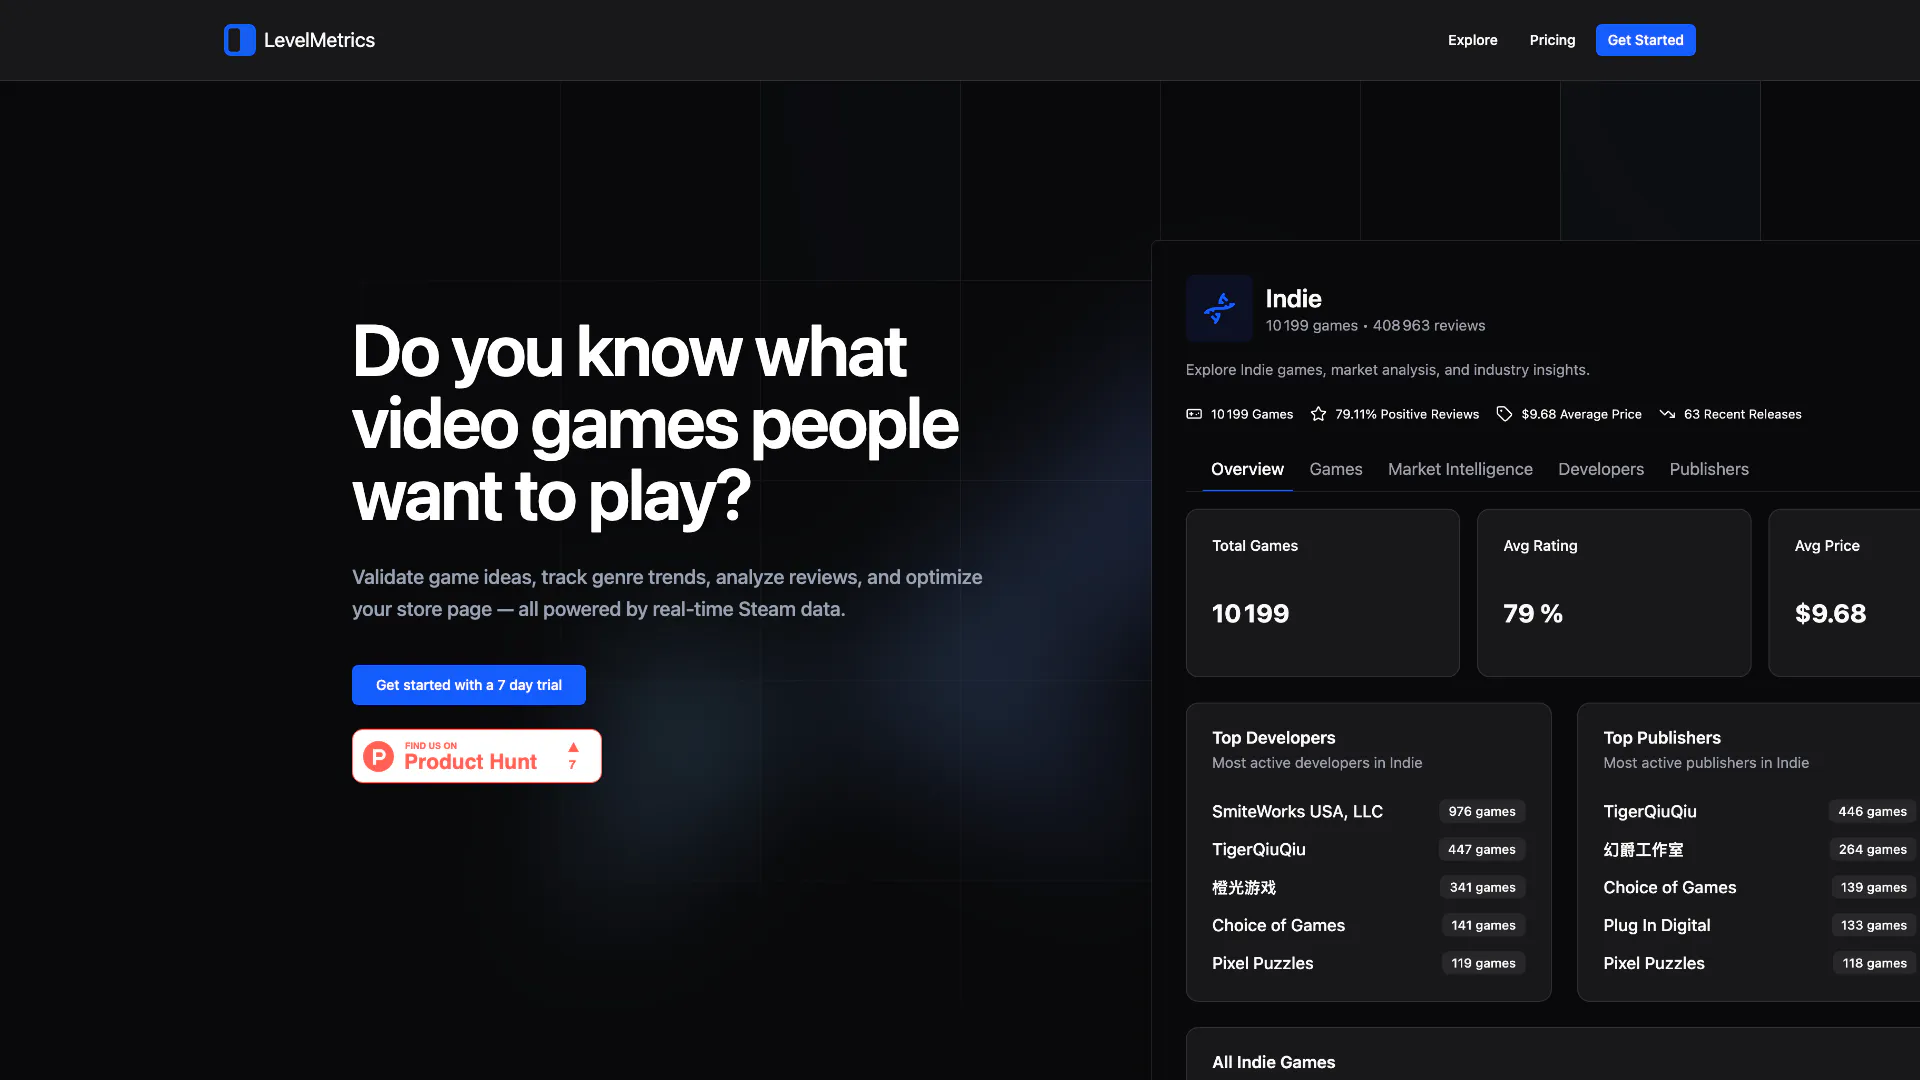
Task: Click SmiteWorks USA, LLC developer entry
Action: 1297,811
